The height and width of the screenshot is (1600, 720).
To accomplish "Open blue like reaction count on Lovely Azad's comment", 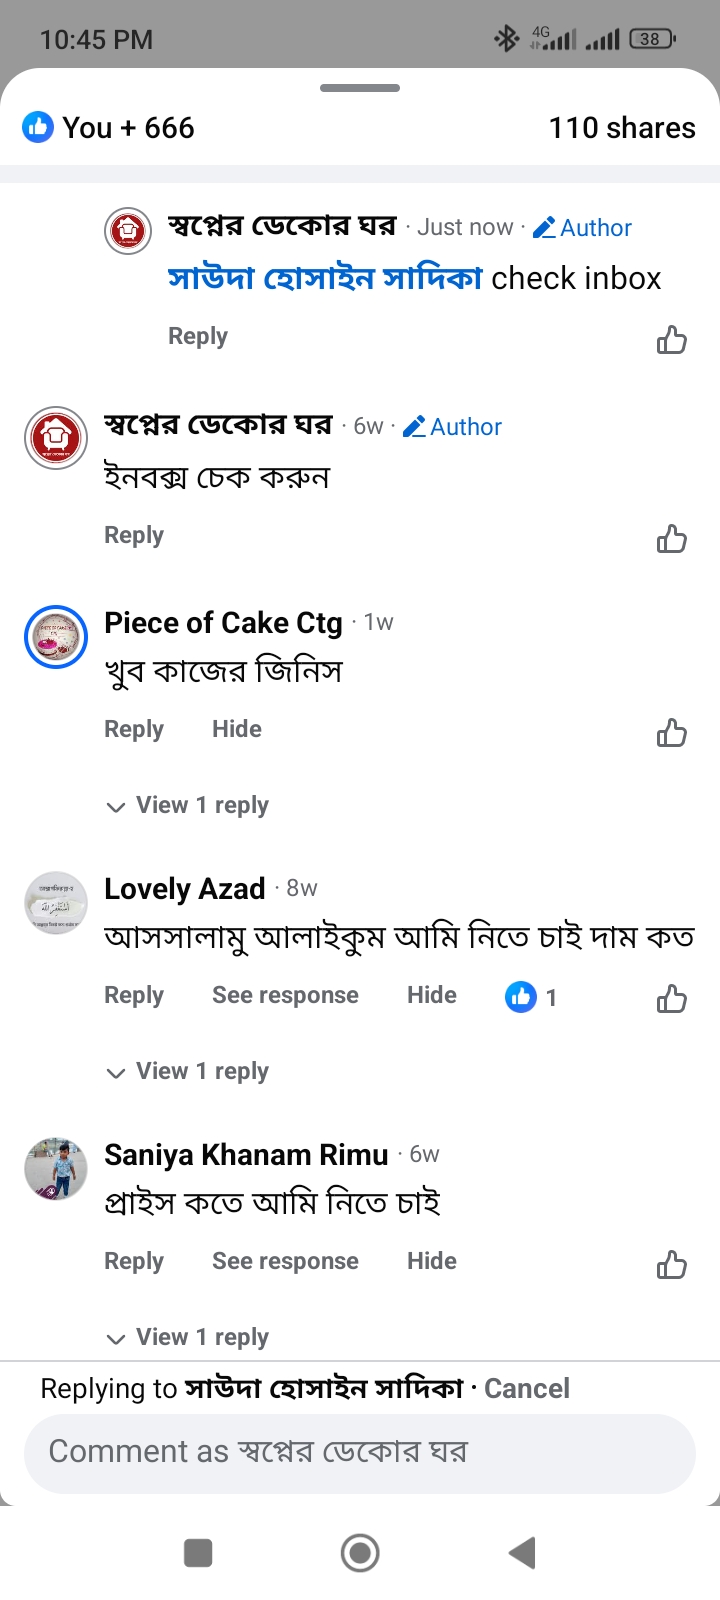I will (531, 996).
